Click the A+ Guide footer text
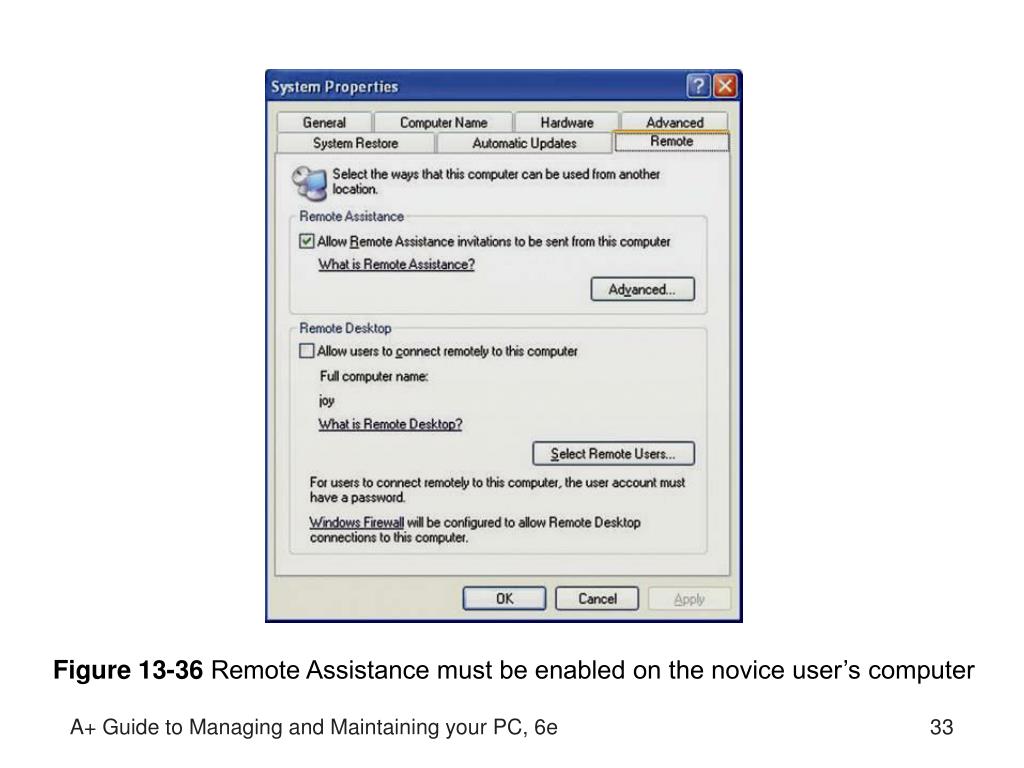Image resolution: width=1024 pixels, height=768 pixels. [313, 727]
